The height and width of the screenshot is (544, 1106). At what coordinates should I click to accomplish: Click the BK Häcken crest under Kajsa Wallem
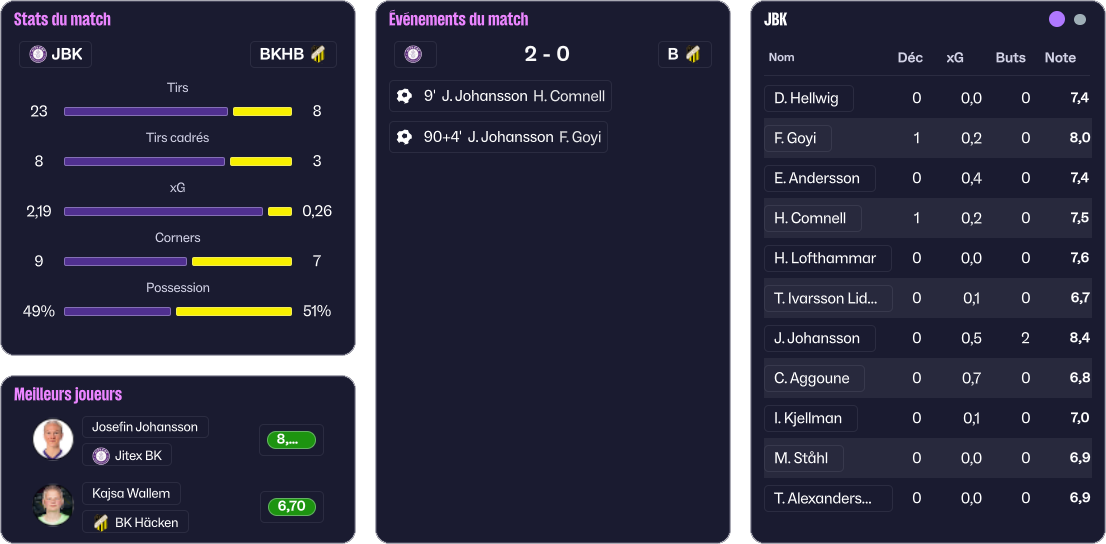[x=101, y=522]
